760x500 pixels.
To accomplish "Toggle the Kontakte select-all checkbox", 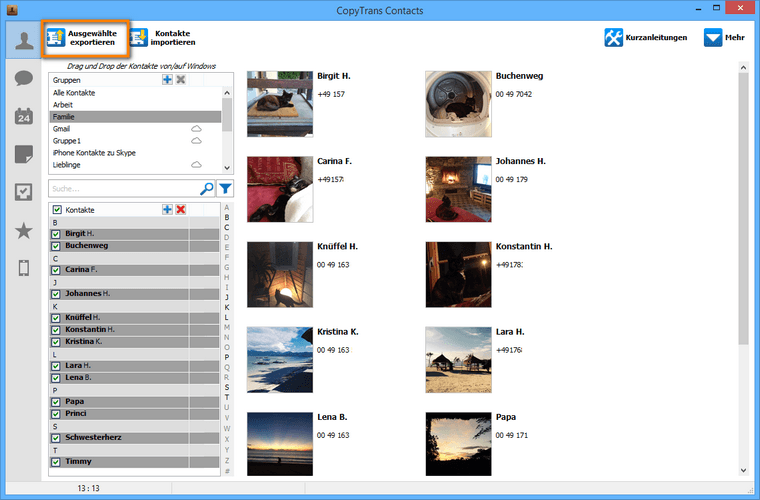I will pyautogui.click(x=56, y=210).
